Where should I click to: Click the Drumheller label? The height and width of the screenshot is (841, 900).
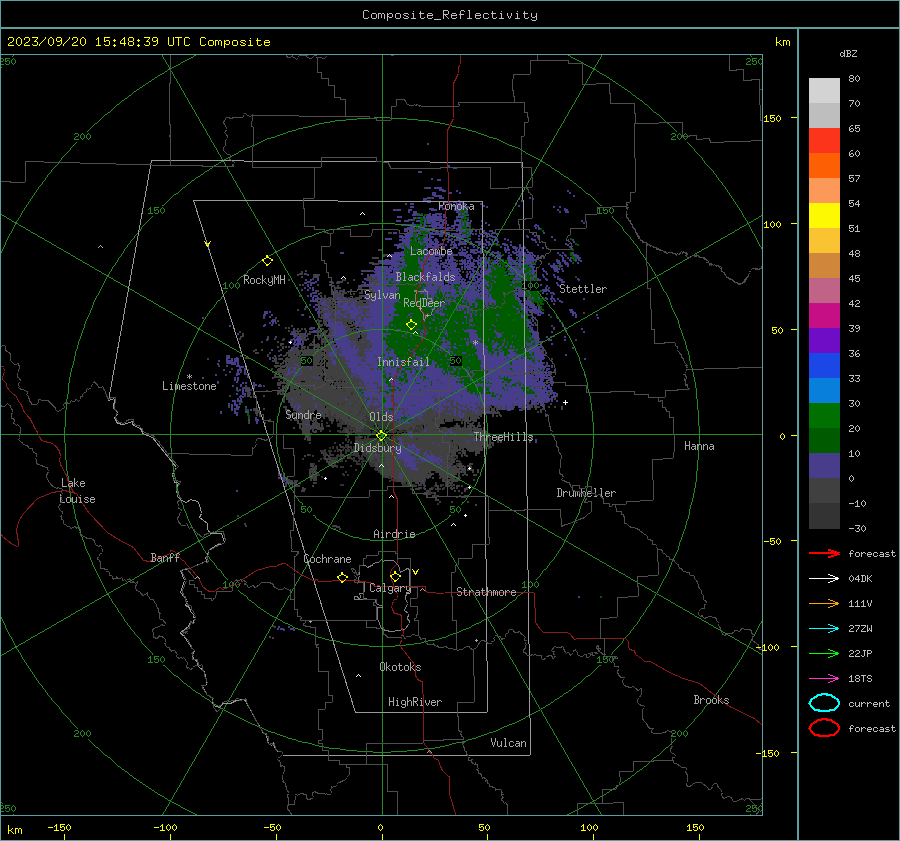[x=586, y=493]
